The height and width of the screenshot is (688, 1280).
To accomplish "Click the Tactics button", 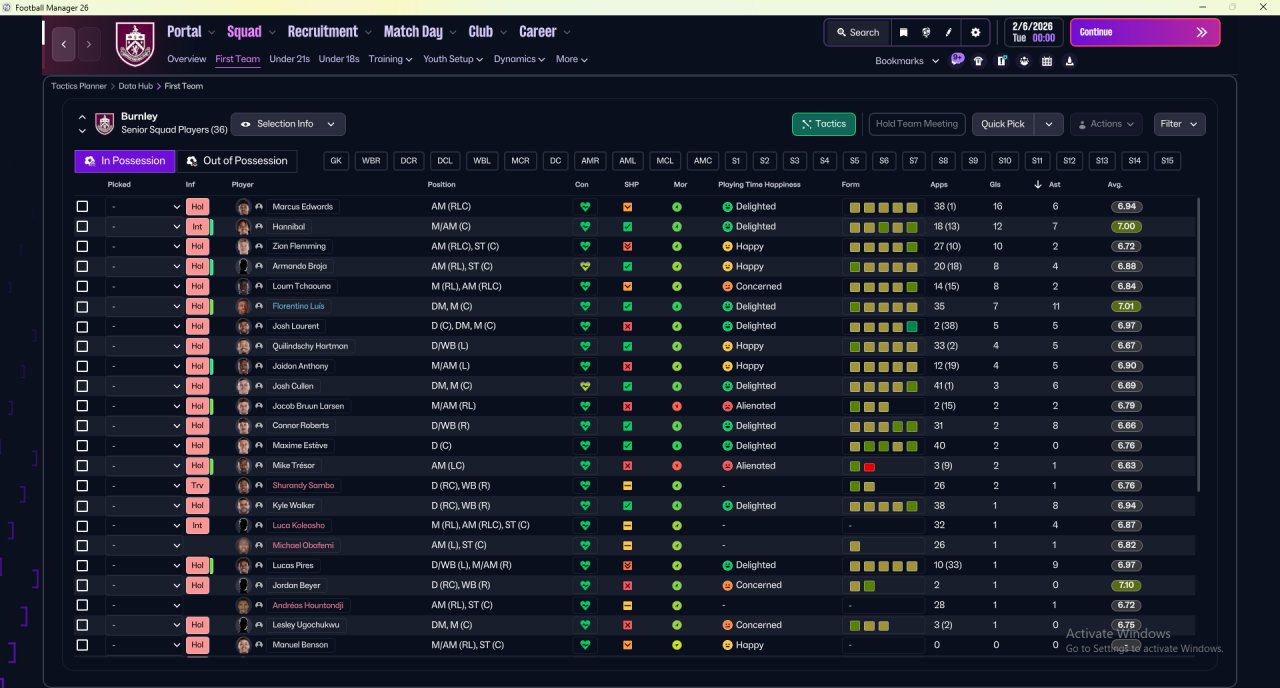I will pos(824,124).
